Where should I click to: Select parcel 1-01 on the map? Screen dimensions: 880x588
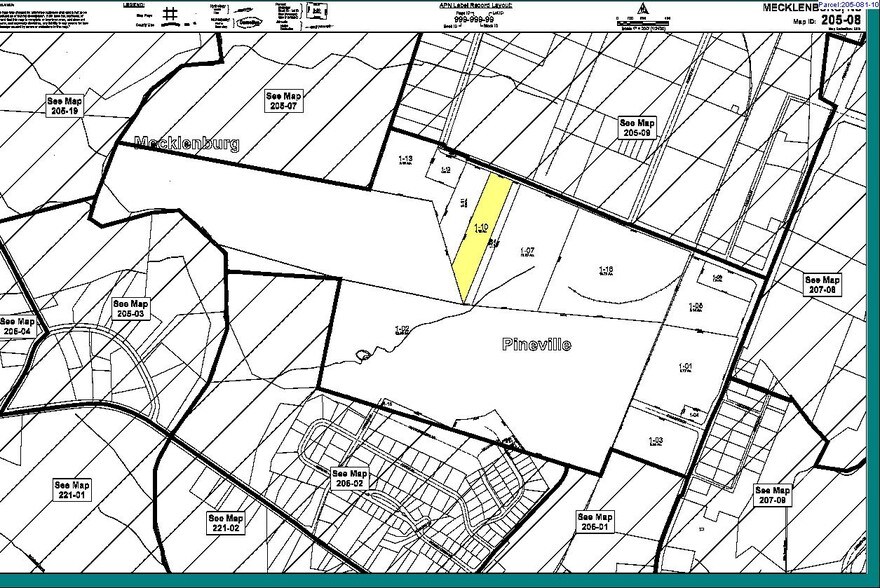[x=685, y=367]
